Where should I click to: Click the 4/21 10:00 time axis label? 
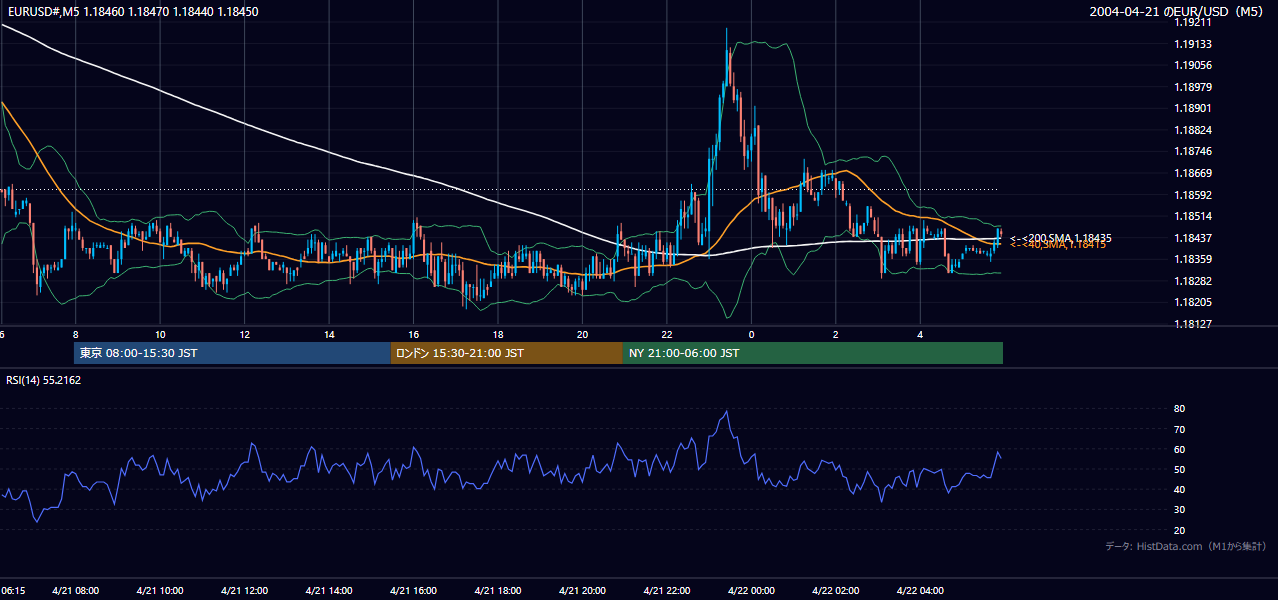(160, 590)
